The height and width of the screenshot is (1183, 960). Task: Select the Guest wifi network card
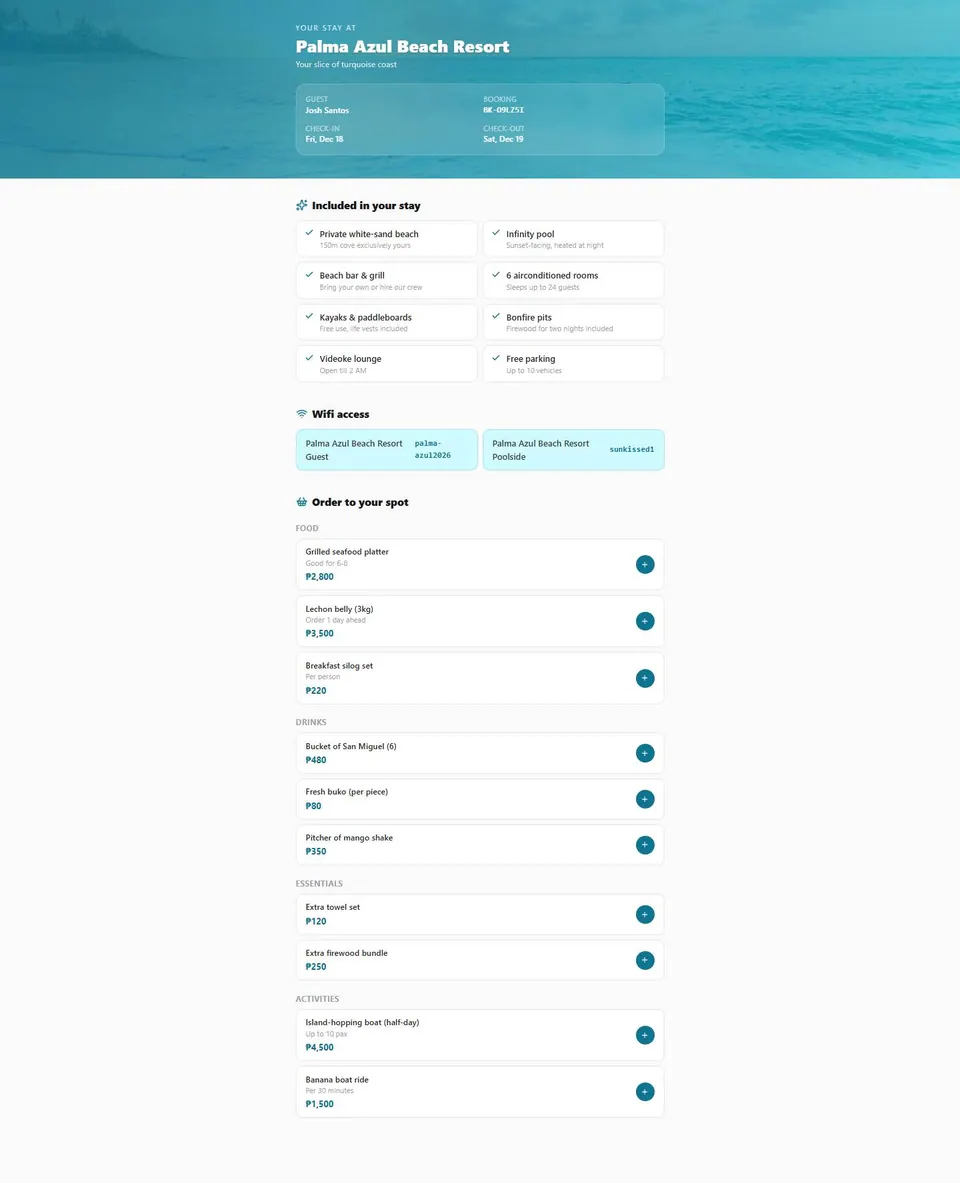[386, 450]
